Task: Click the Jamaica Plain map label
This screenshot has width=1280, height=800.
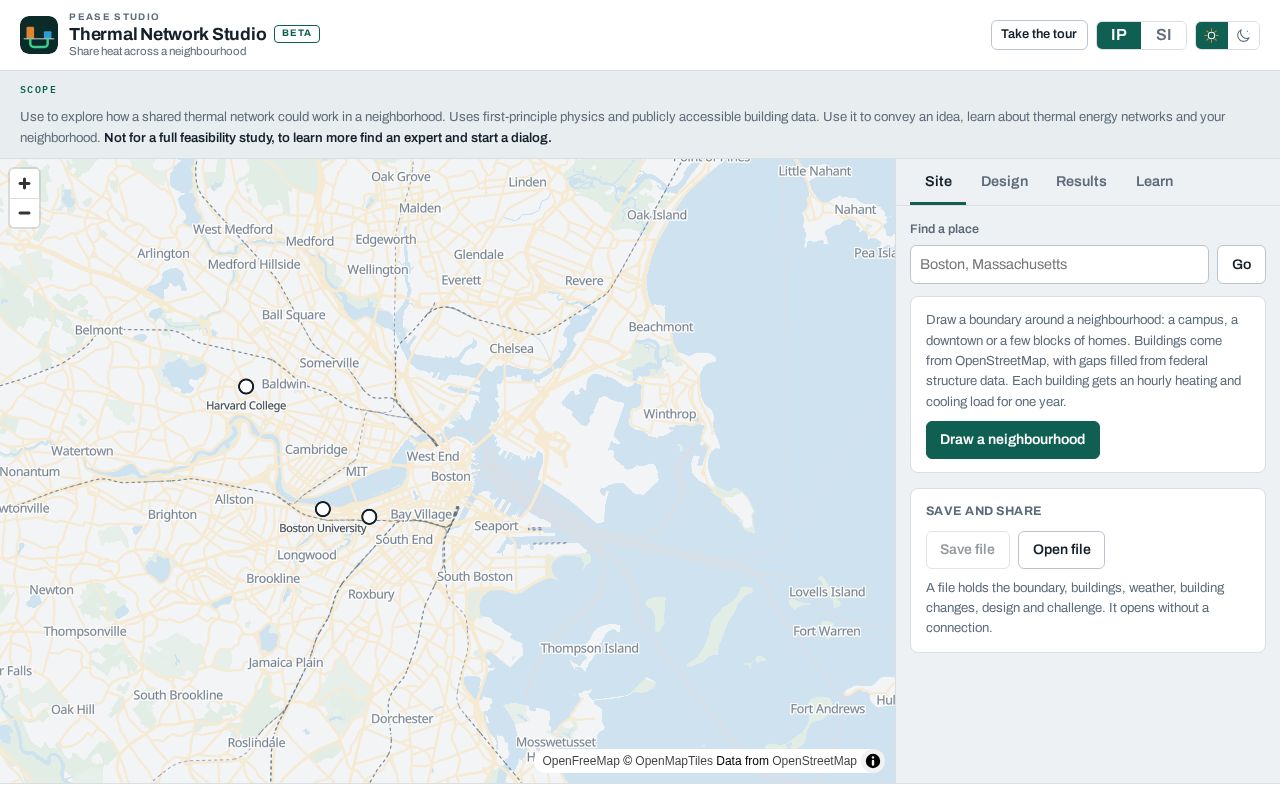Action: point(286,662)
